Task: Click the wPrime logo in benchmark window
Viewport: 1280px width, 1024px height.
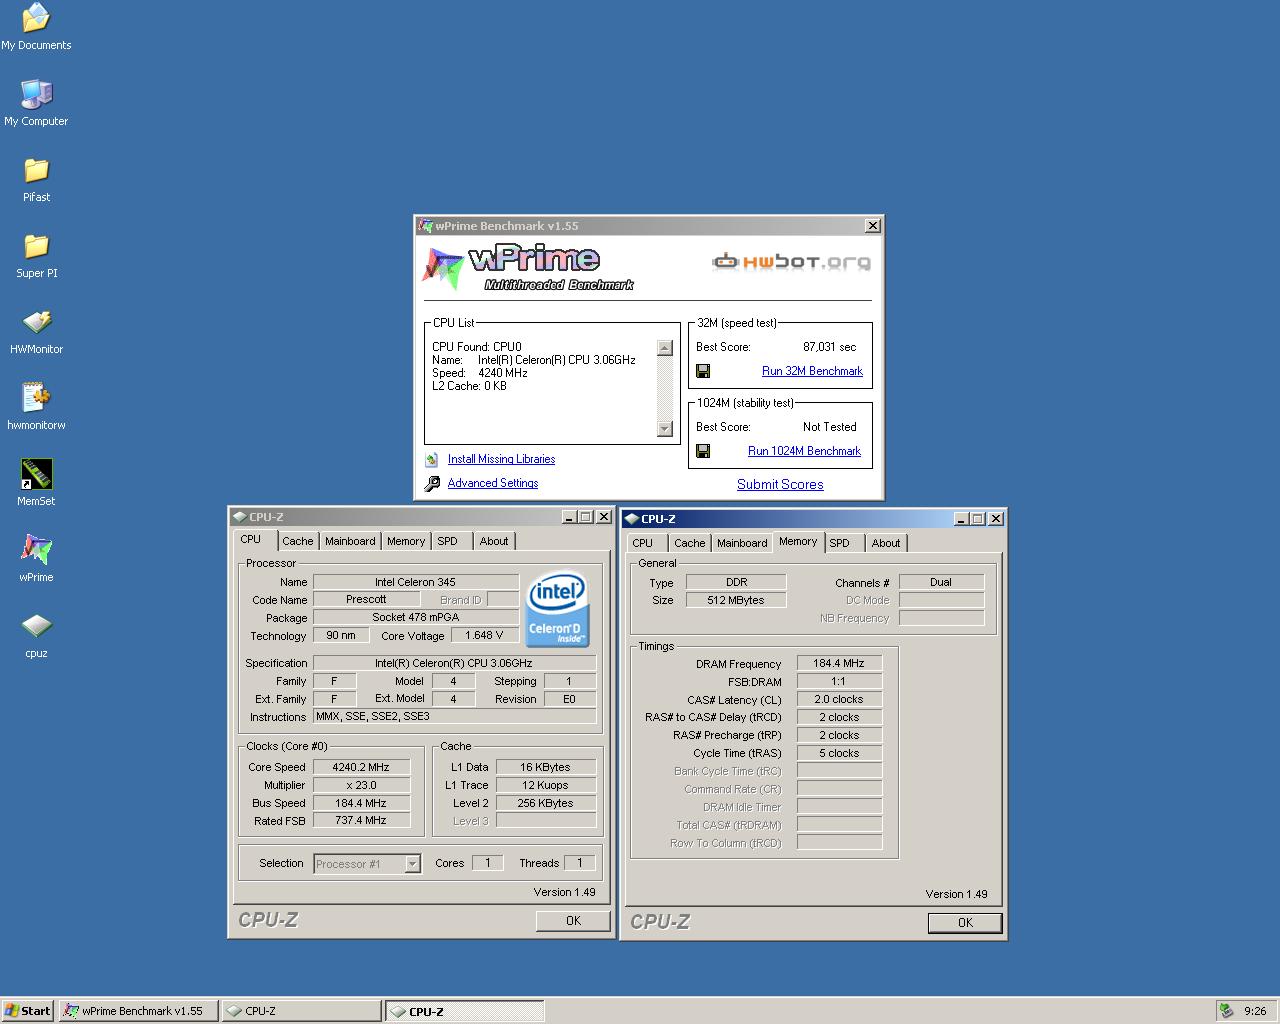Action: 527,267
